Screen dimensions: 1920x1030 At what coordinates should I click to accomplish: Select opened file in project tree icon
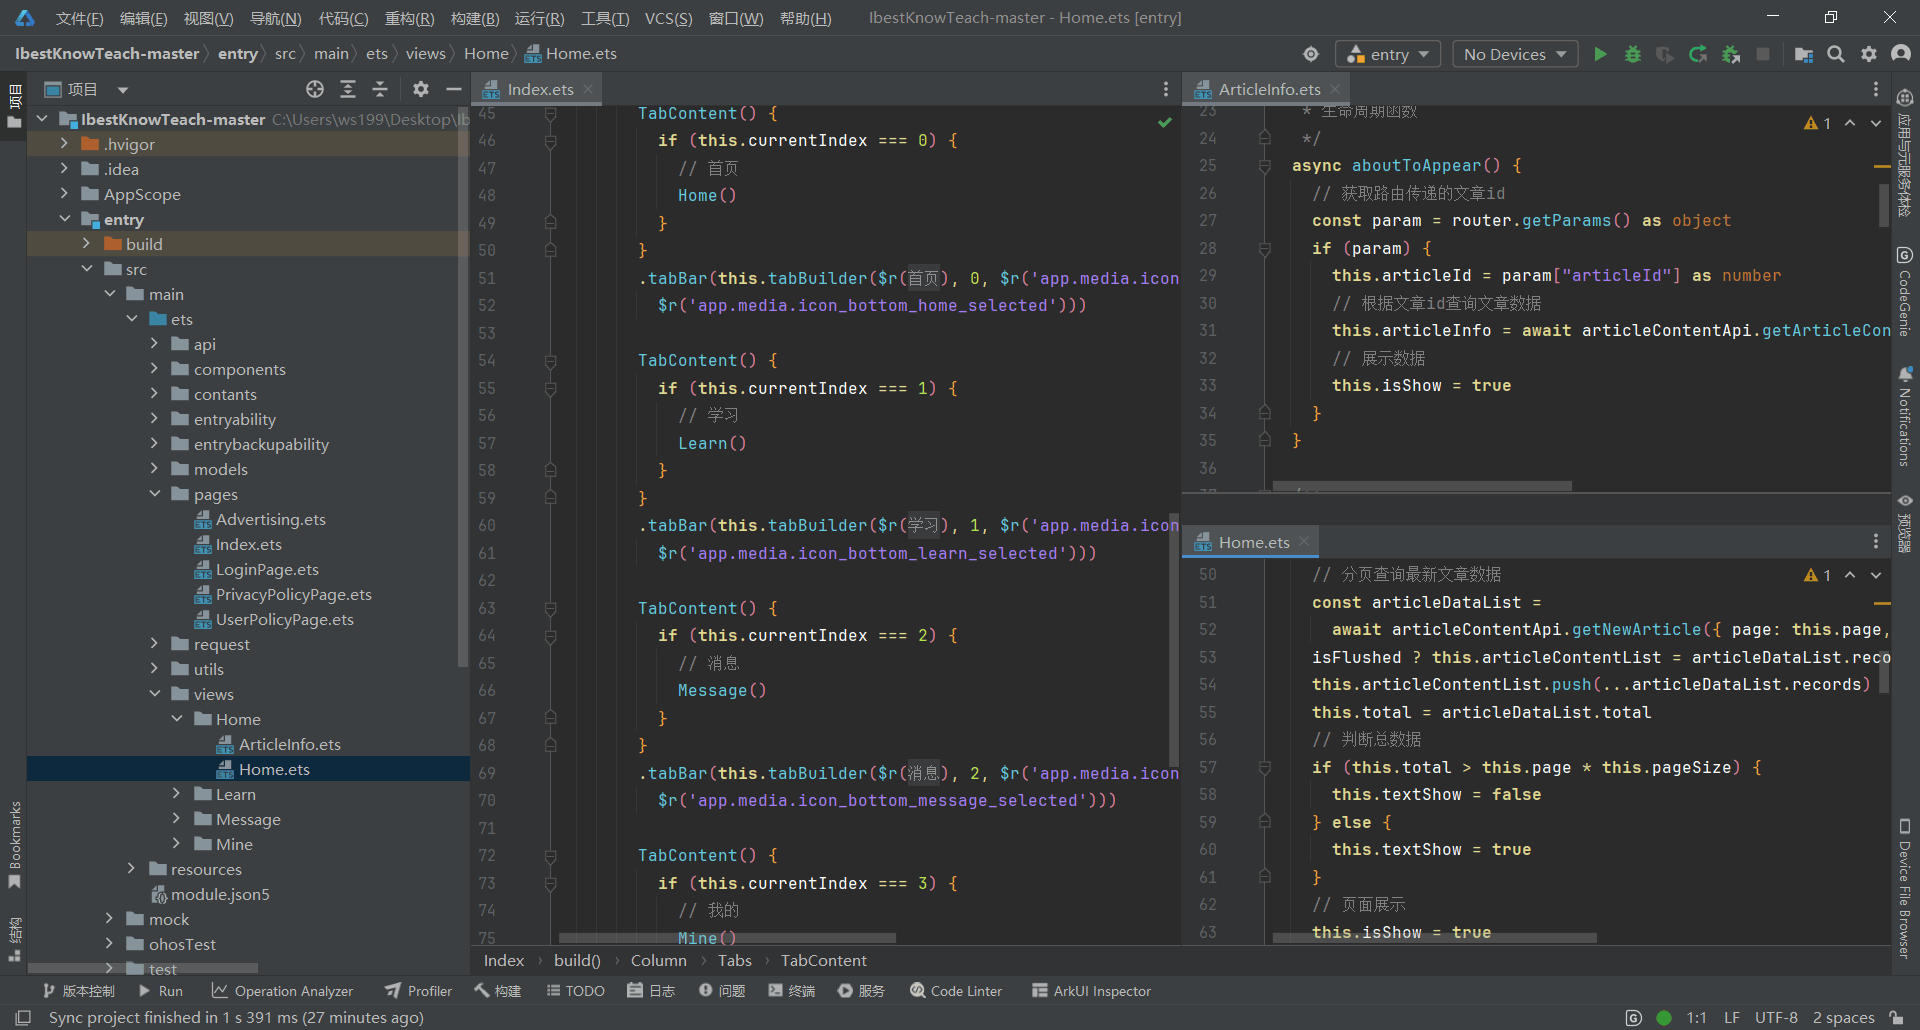[315, 89]
